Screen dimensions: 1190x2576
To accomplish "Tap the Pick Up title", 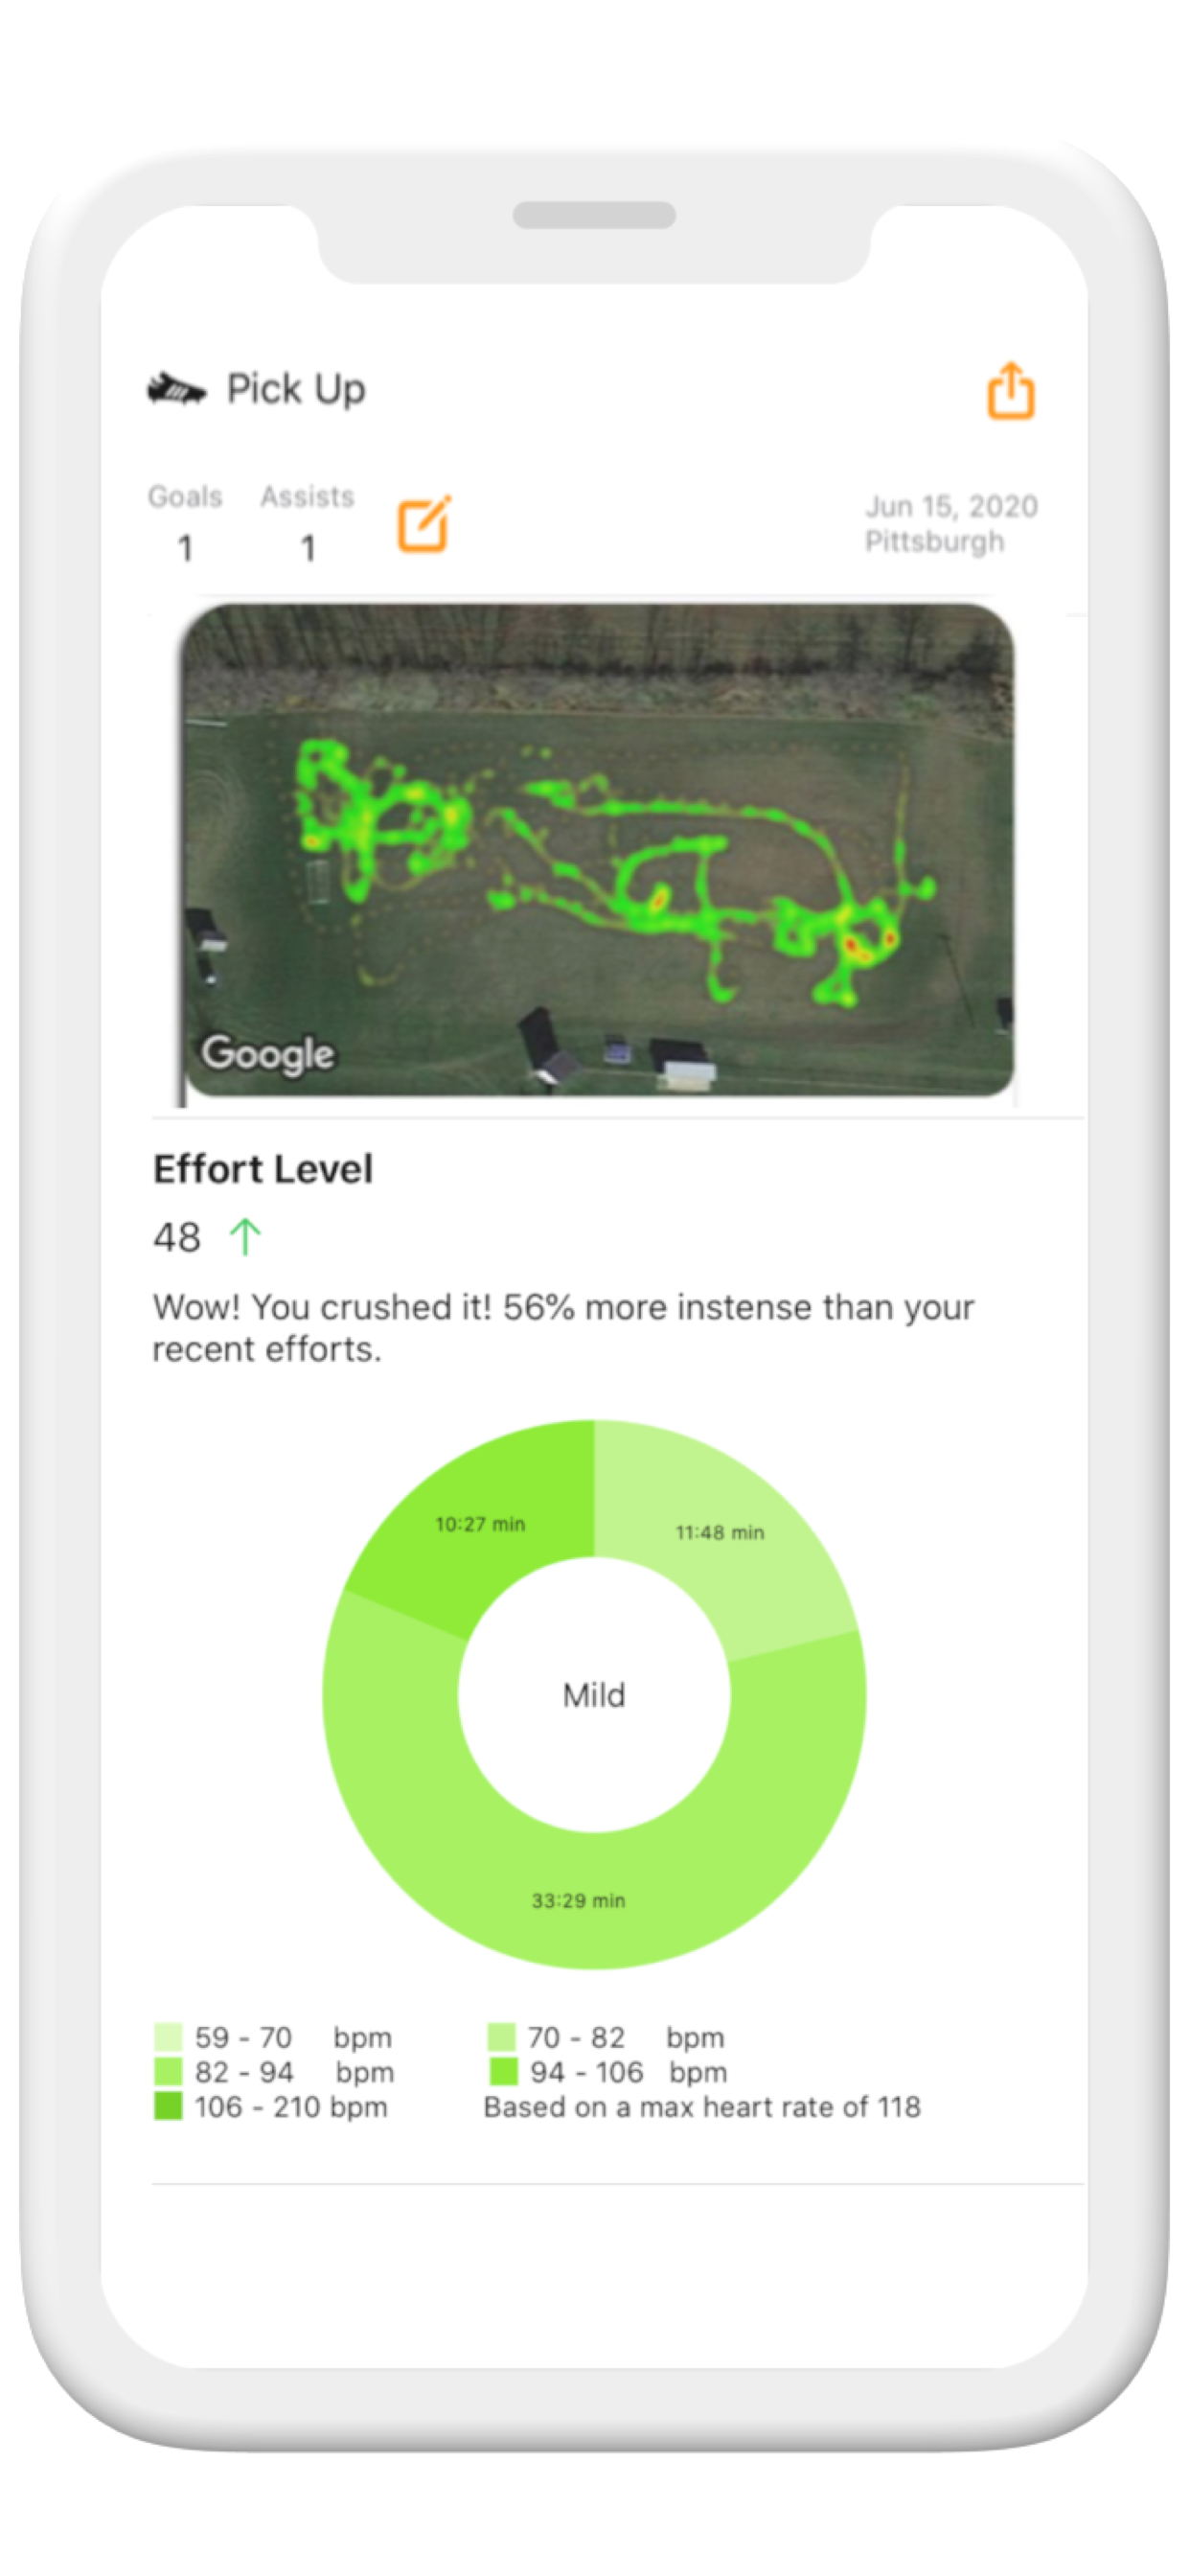I will [x=296, y=389].
